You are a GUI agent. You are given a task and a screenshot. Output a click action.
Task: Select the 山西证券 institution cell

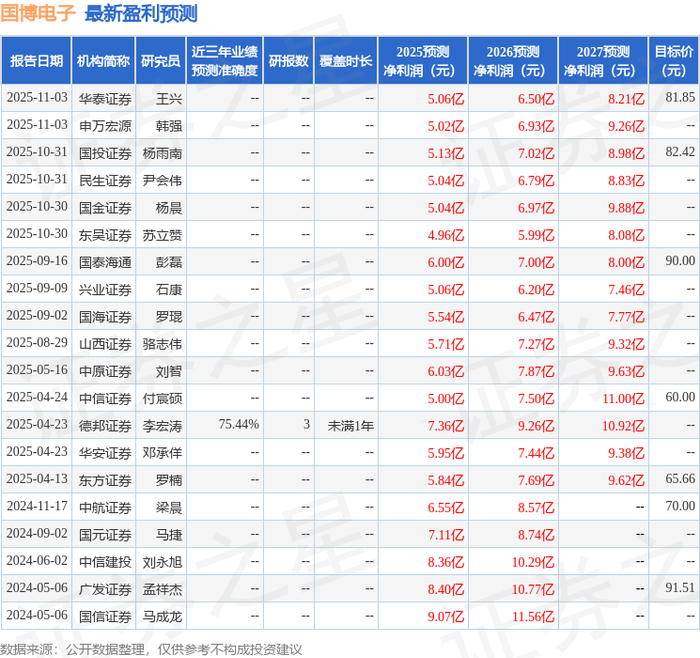pos(105,344)
